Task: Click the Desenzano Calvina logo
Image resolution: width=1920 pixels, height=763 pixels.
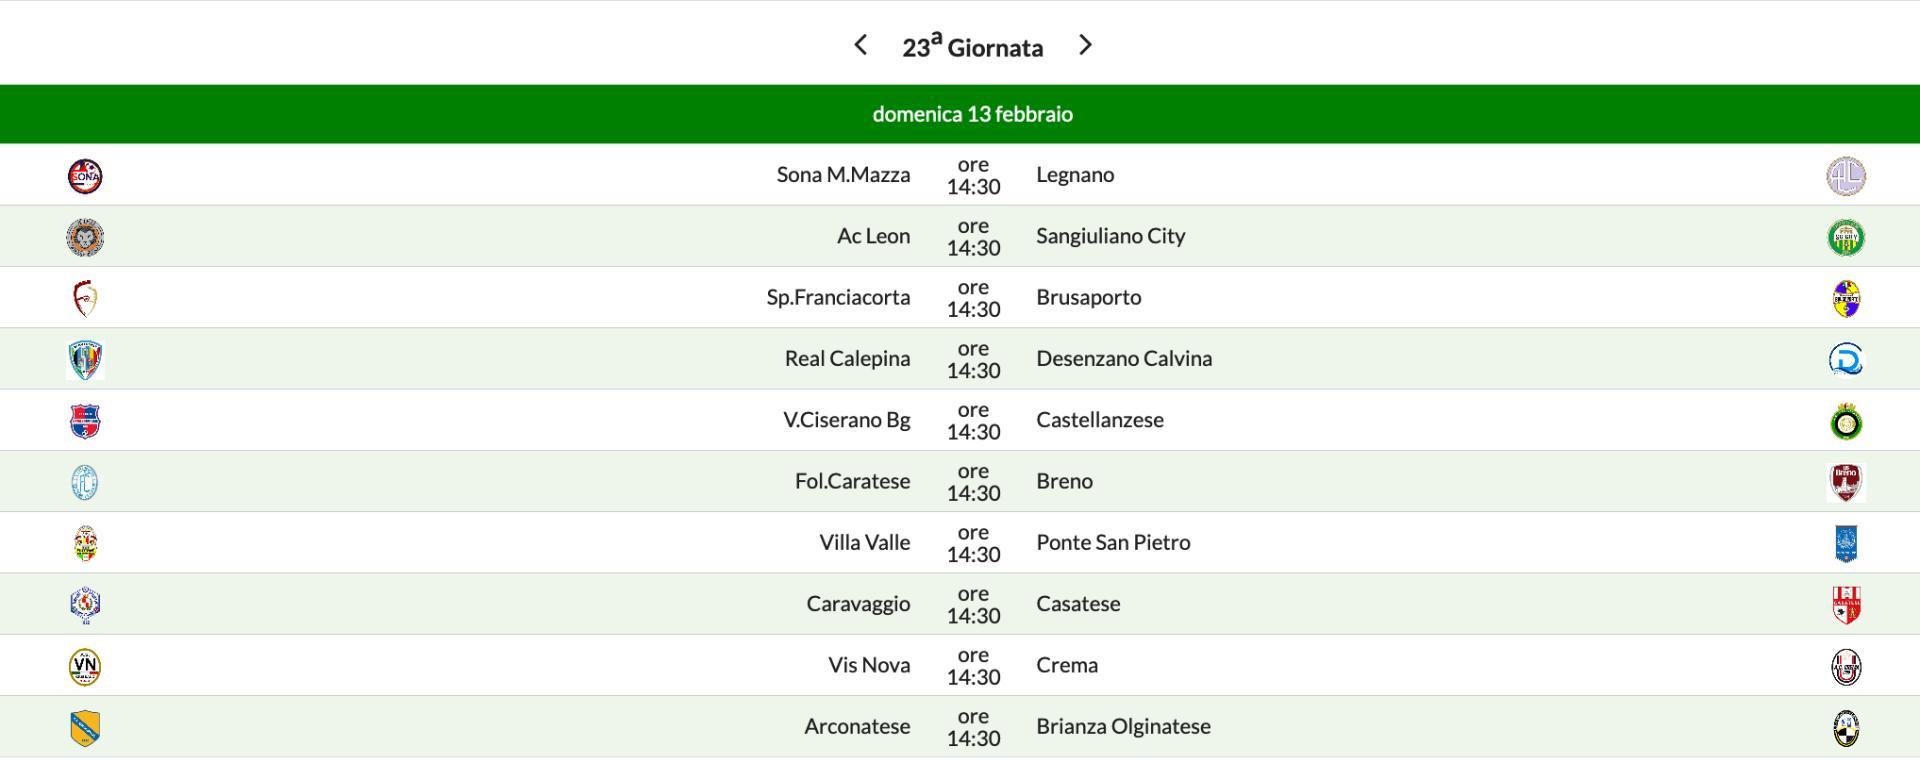Action: point(1845,360)
